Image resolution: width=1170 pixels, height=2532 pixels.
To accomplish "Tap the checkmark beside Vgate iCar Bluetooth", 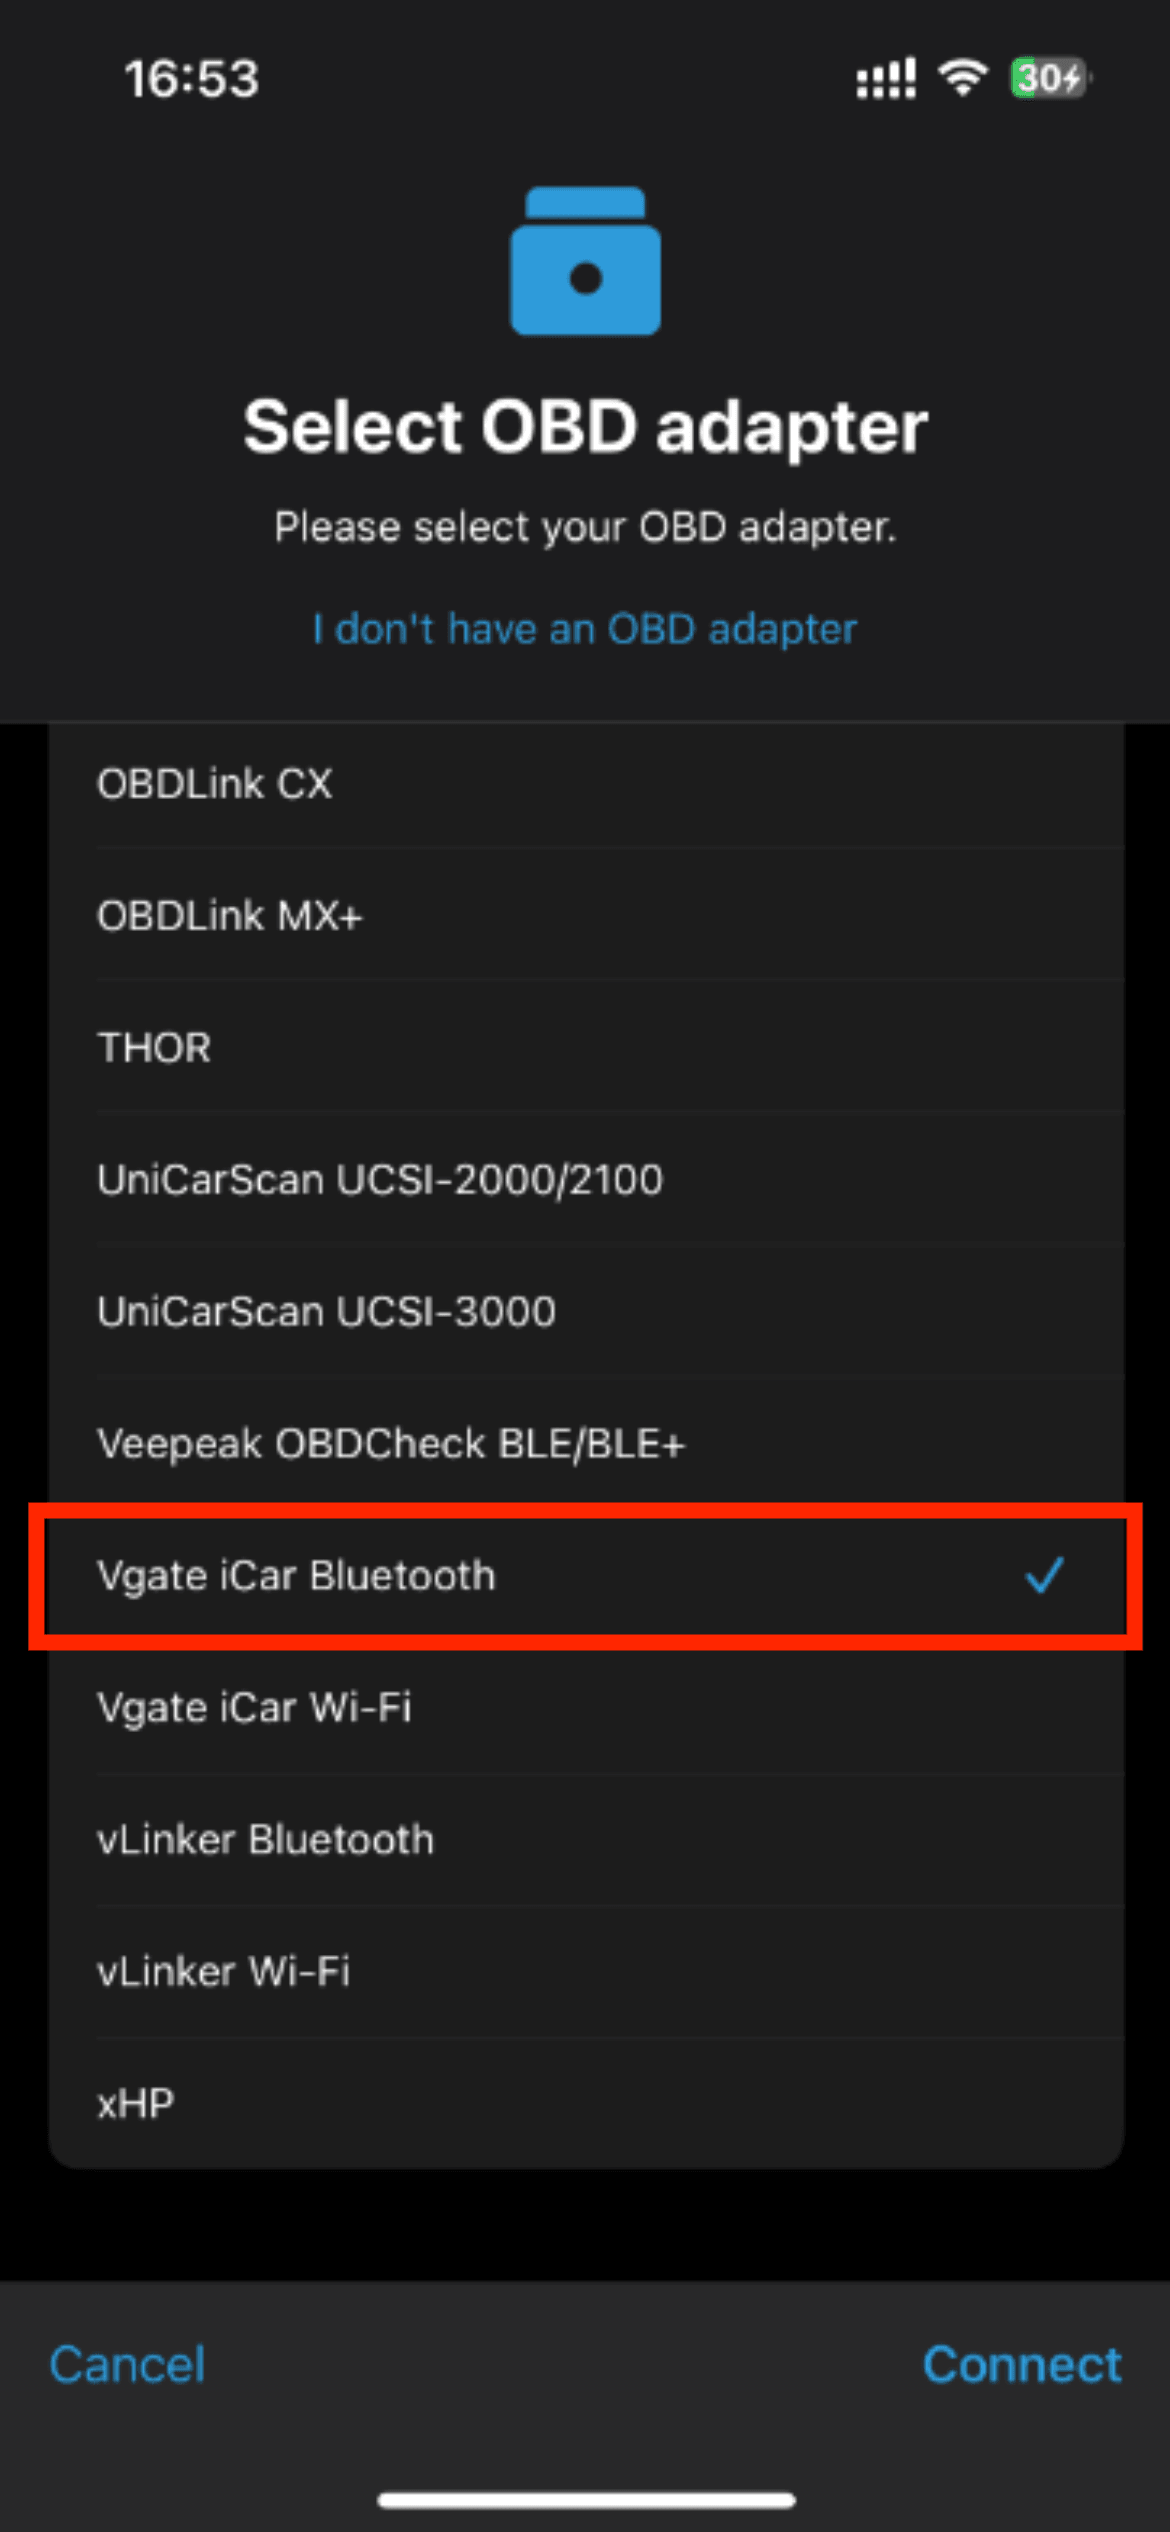I will tap(1044, 1575).
